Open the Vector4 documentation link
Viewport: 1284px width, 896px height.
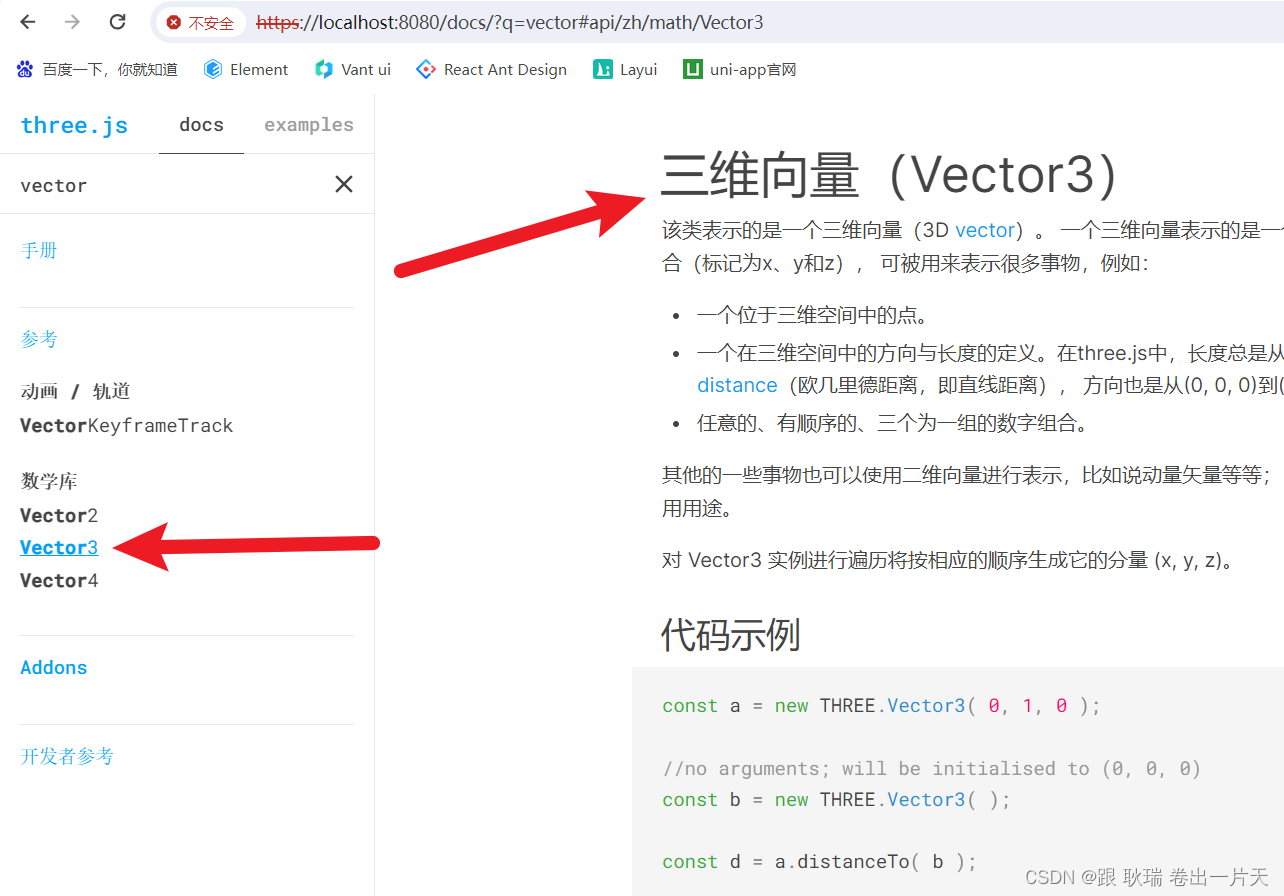[x=59, y=580]
